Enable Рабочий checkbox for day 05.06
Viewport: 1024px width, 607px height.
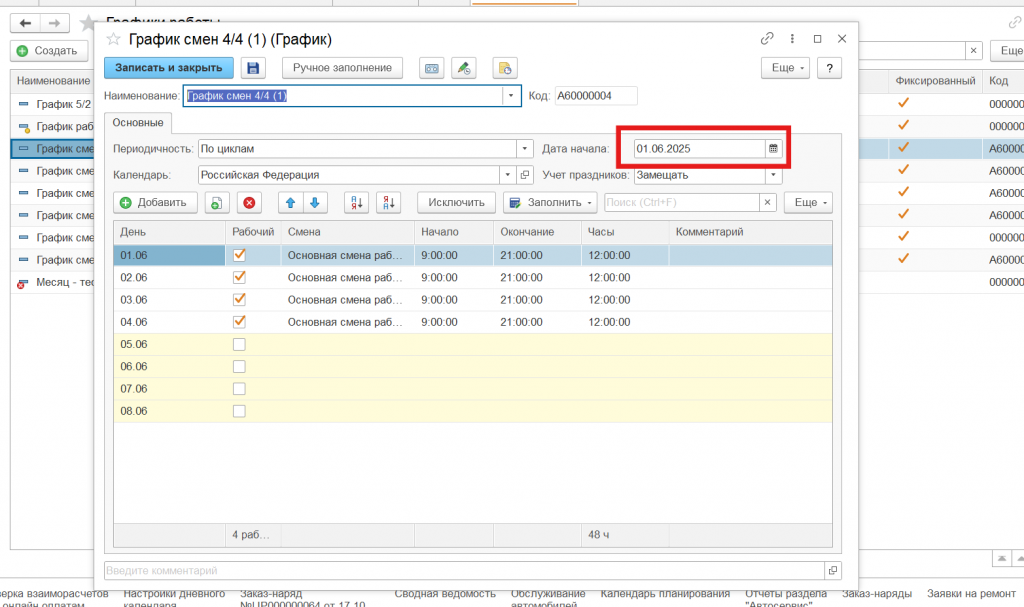[239, 344]
